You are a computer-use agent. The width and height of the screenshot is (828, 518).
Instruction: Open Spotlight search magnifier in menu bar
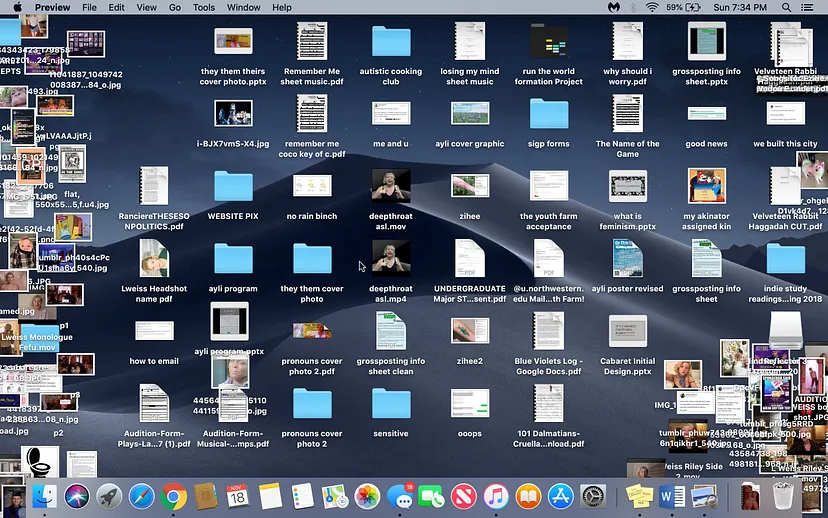coord(786,7)
